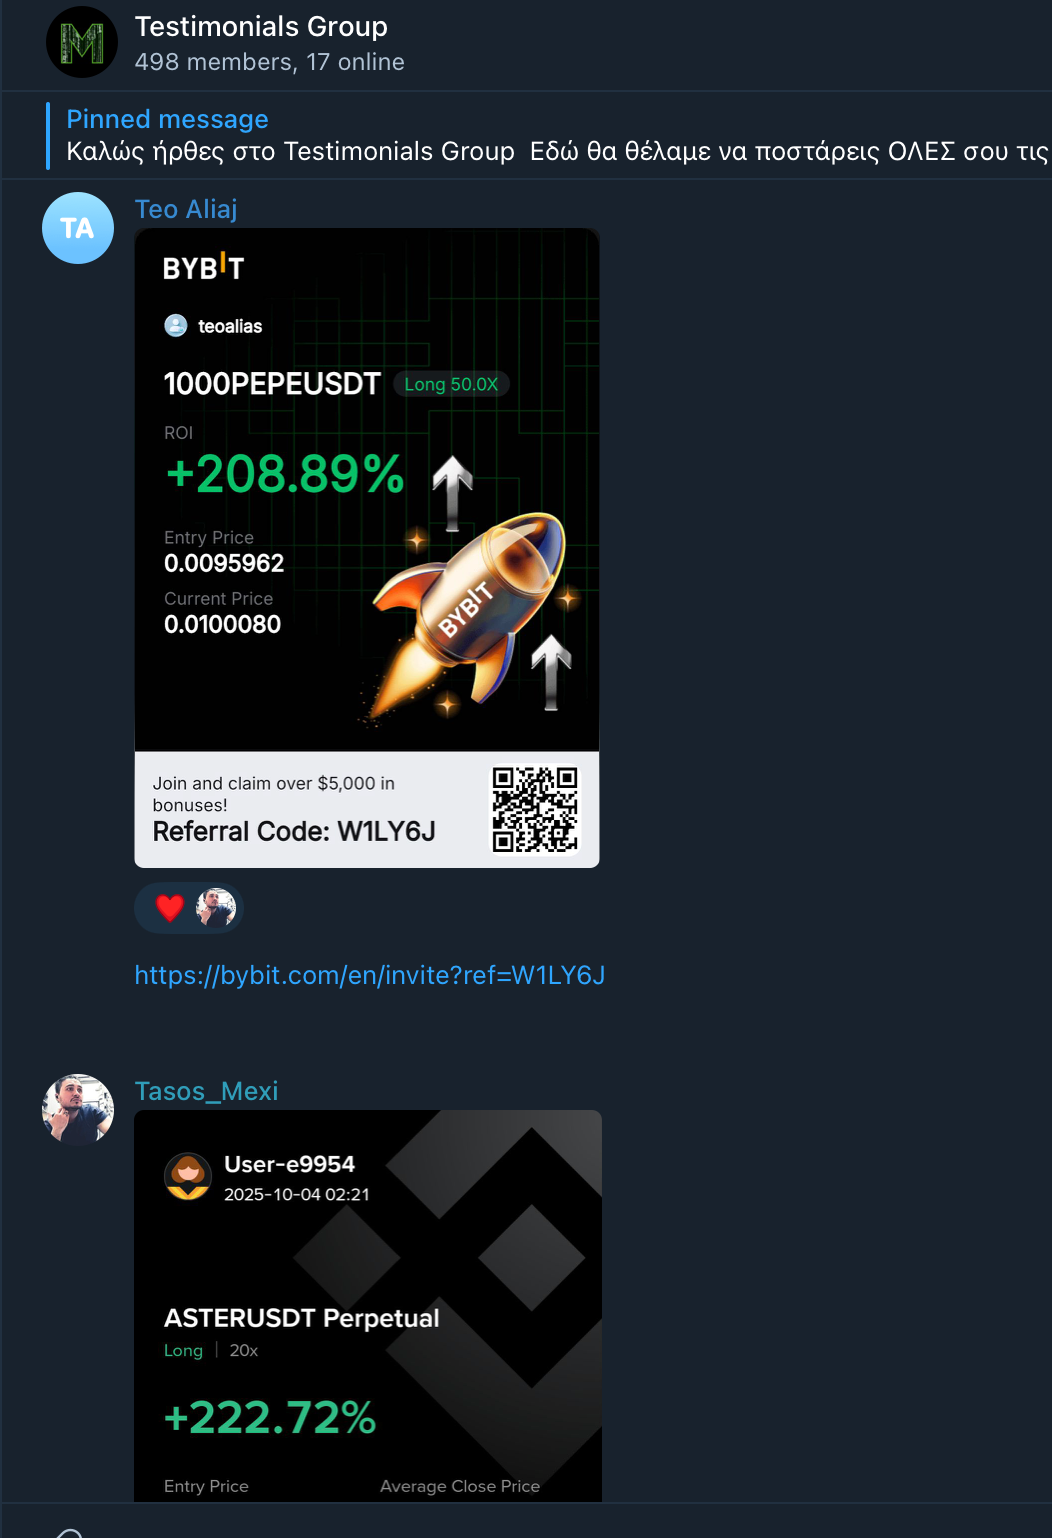Click the teoalias user icon in card
Viewport: 1052px width, 1538px height.
coord(176,326)
